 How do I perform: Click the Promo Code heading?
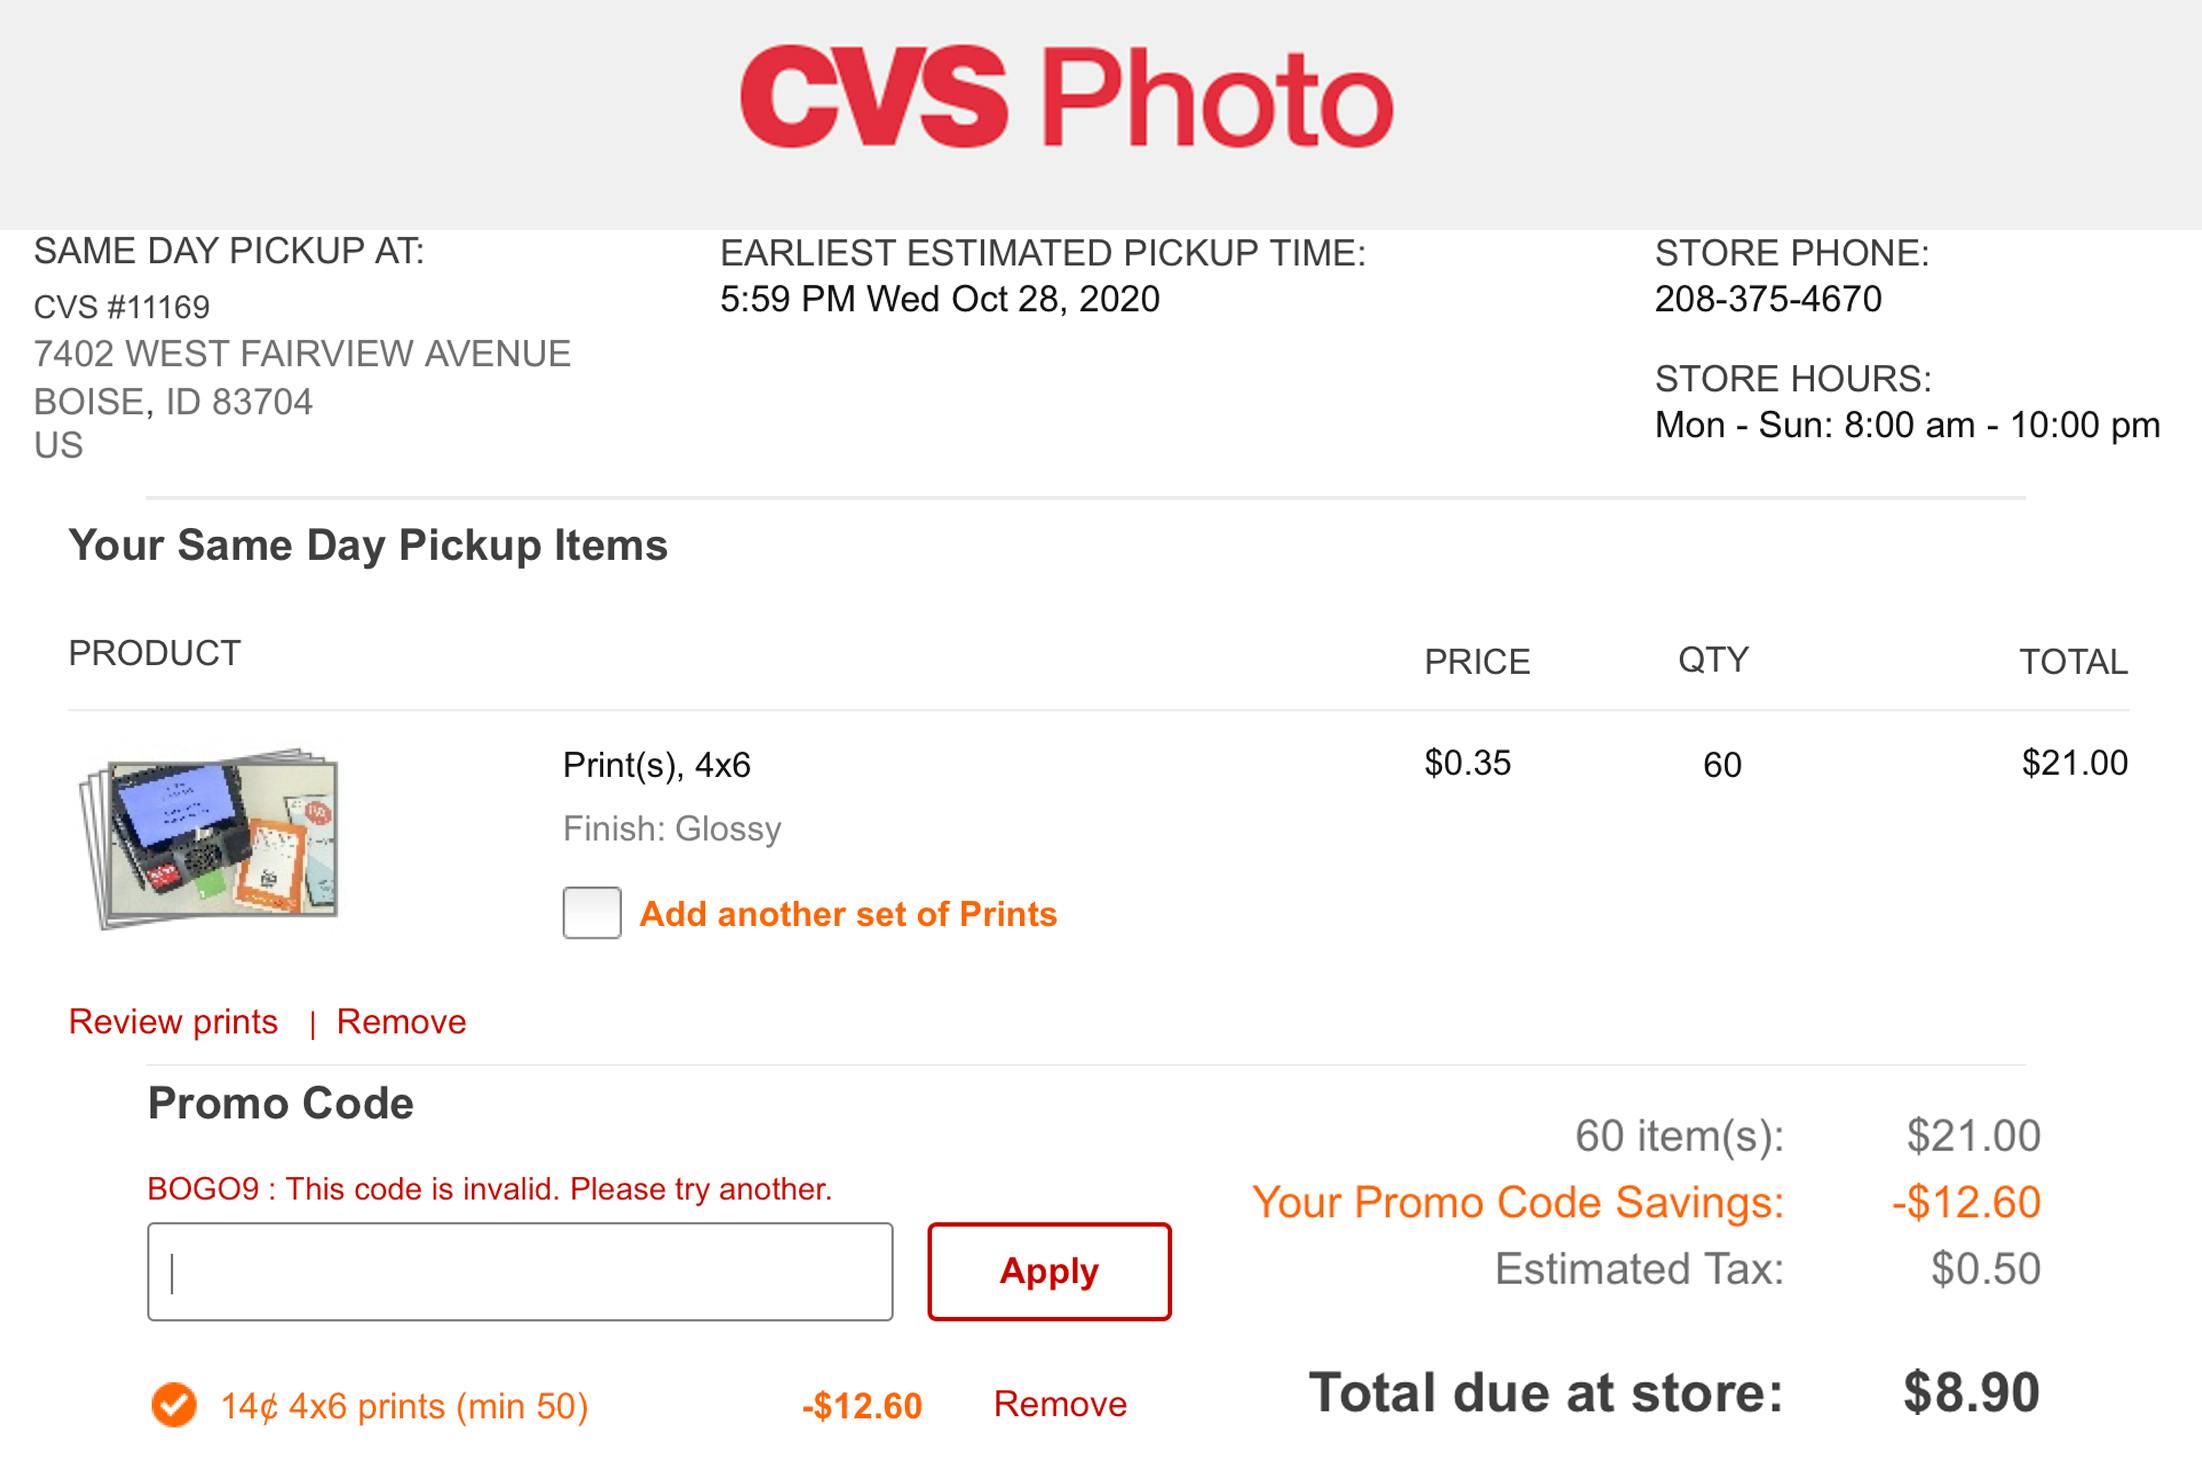coord(280,1104)
